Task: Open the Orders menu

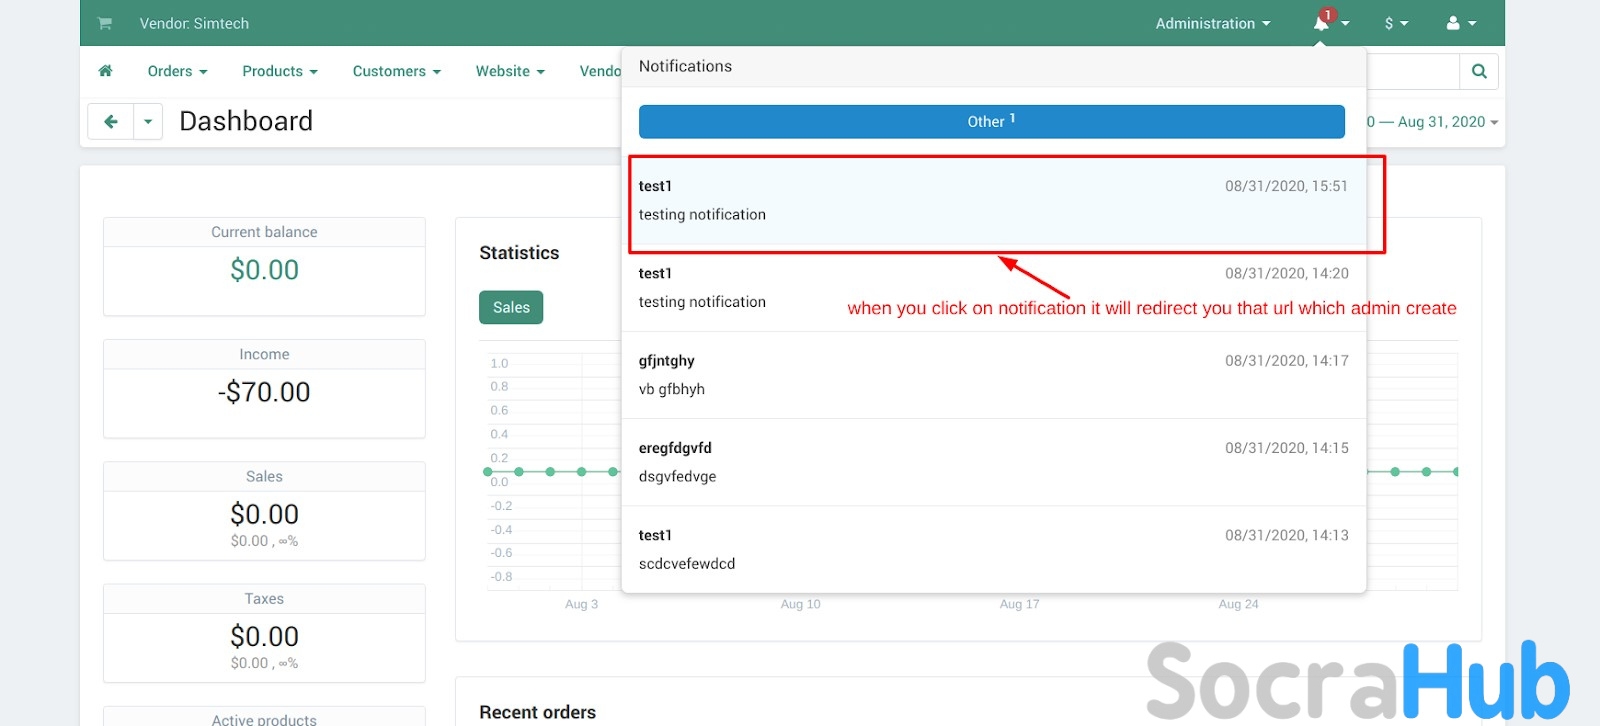Action: pos(177,71)
